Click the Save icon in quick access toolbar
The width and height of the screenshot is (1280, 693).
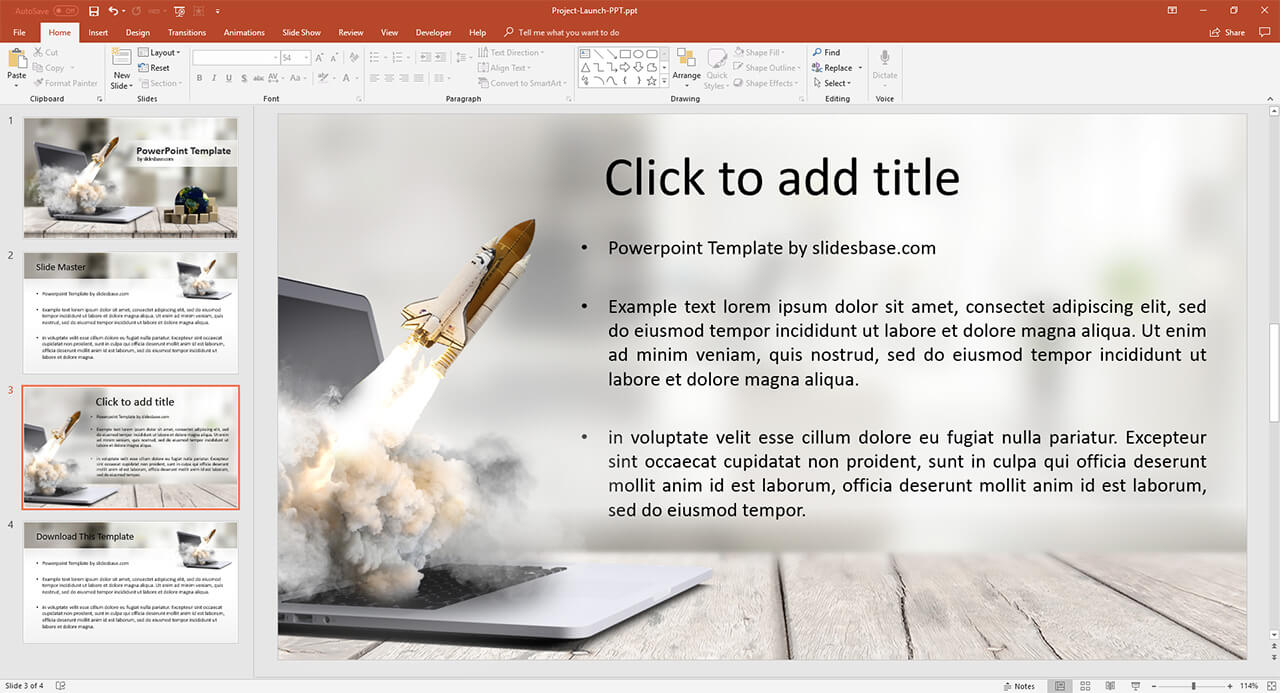click(x=94, y=11)
